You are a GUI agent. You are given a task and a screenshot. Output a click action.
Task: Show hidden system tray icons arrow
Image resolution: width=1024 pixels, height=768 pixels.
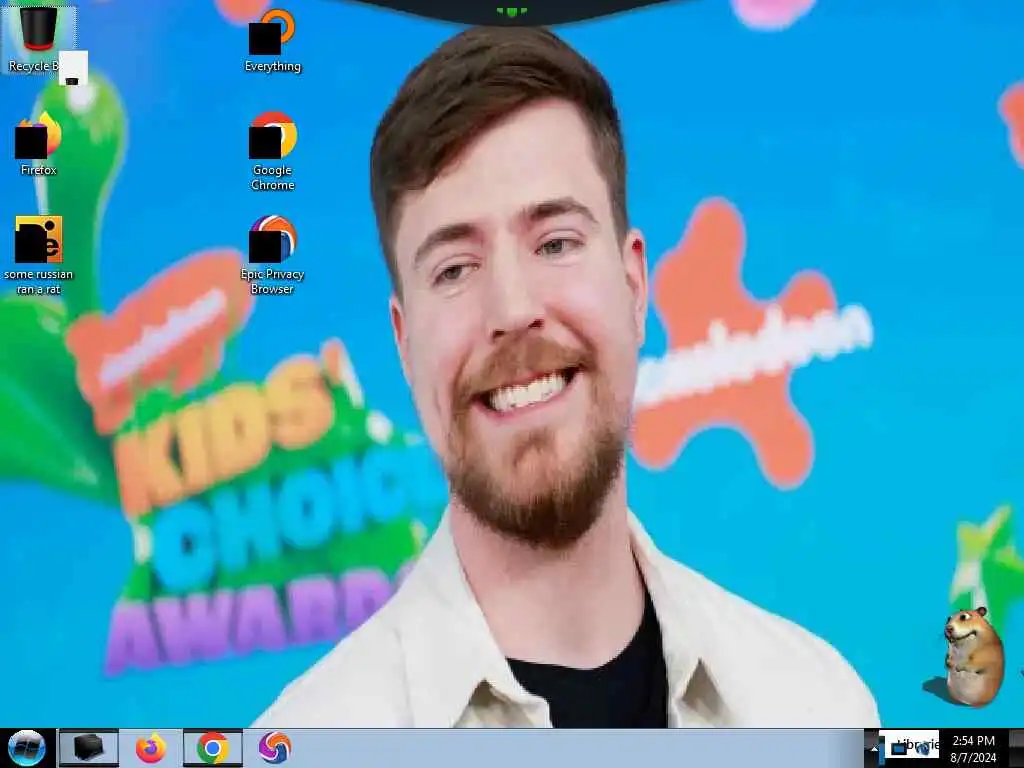pos(873,748)
